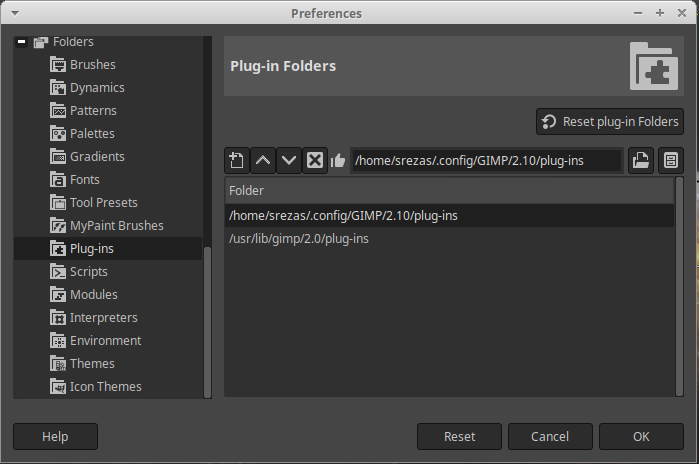Click the folder list vertical scrollbar
This screenshot has height=464, width=699.
679,287
